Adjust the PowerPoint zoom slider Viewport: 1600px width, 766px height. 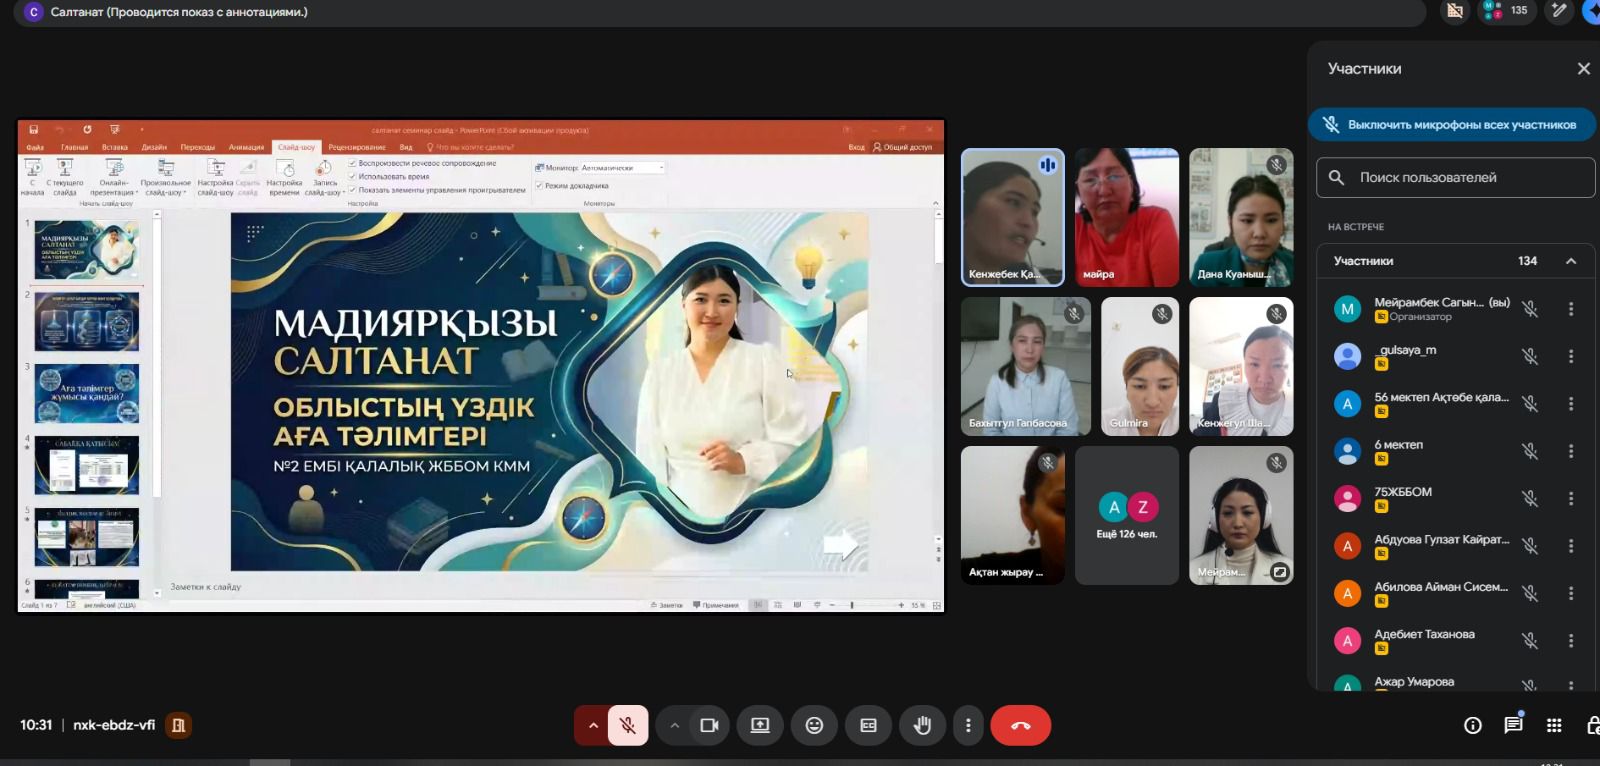click(x=852, y=605)
